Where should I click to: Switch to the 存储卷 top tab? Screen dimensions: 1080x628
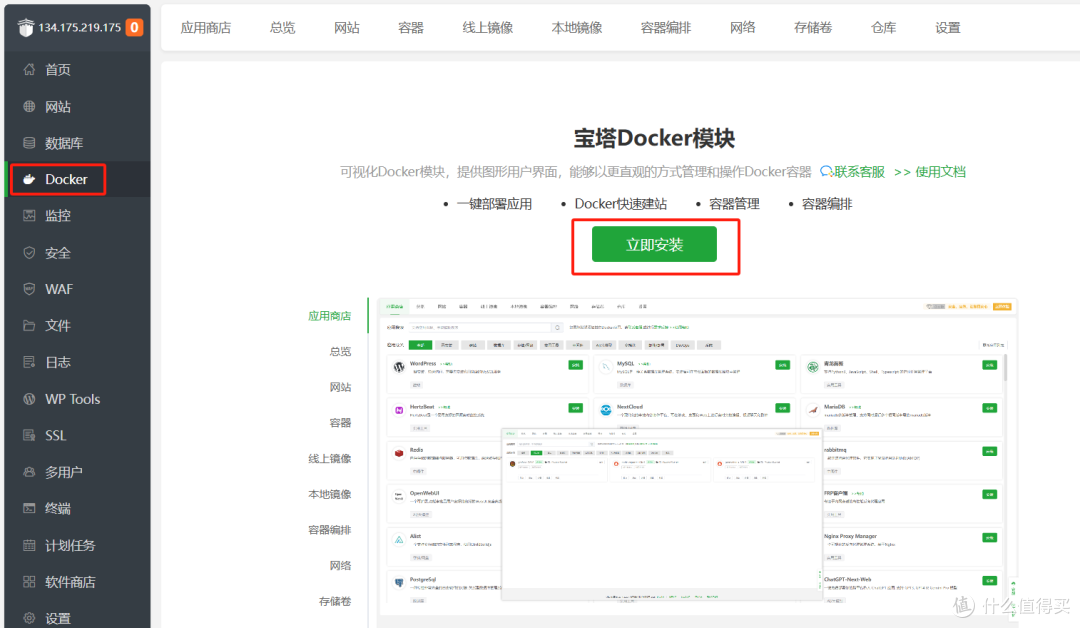[813, 28]
